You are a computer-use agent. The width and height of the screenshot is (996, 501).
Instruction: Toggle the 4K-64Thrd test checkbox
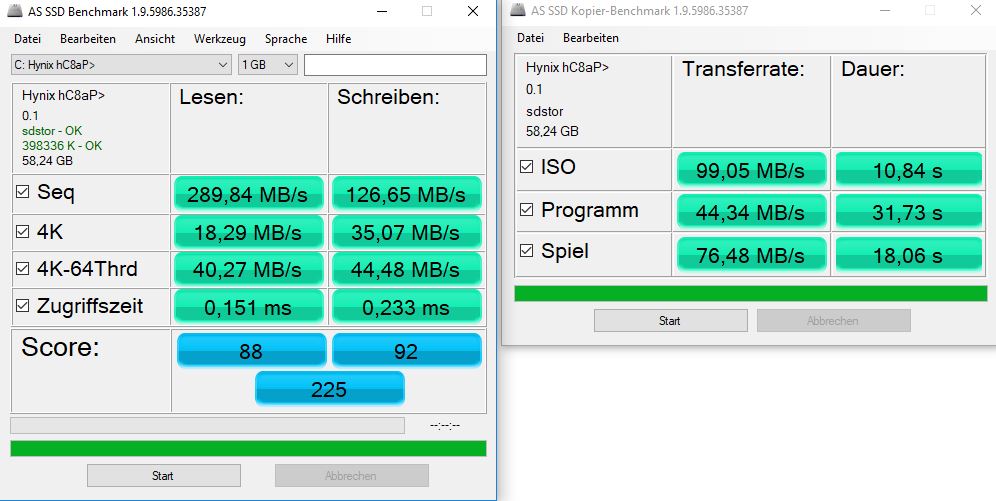tap(22, 269)
